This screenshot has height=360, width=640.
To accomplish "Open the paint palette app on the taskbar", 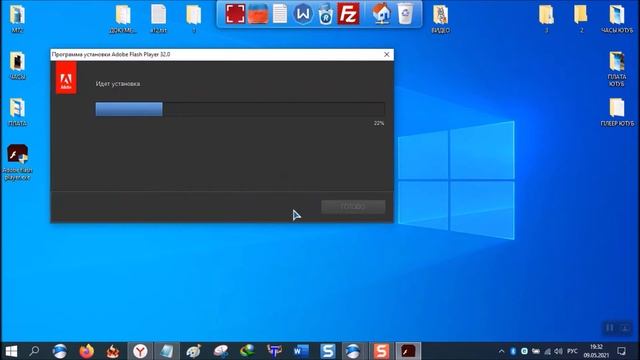I will (x=193, y=351).
